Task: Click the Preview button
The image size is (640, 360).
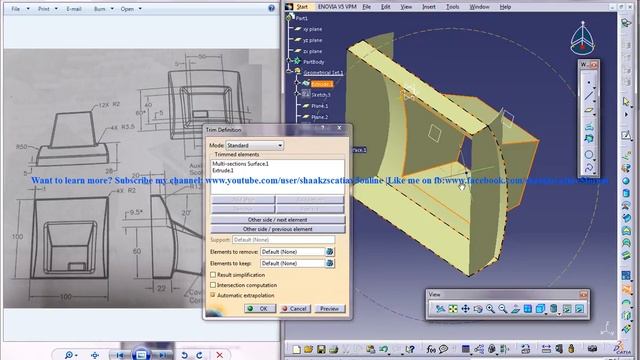Action: 329,309
